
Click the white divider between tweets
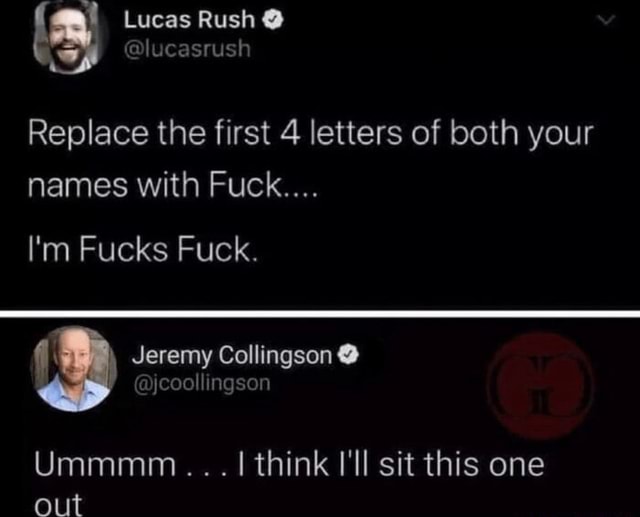(x=320, y=314)
